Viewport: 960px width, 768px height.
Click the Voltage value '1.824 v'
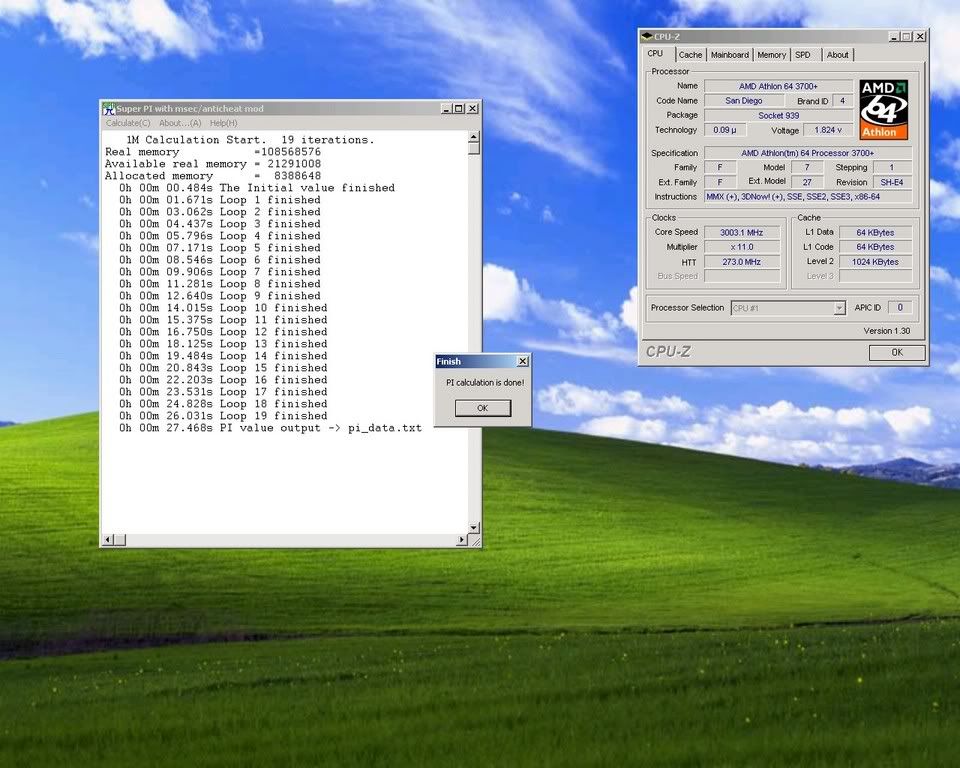tap(828, 130)
